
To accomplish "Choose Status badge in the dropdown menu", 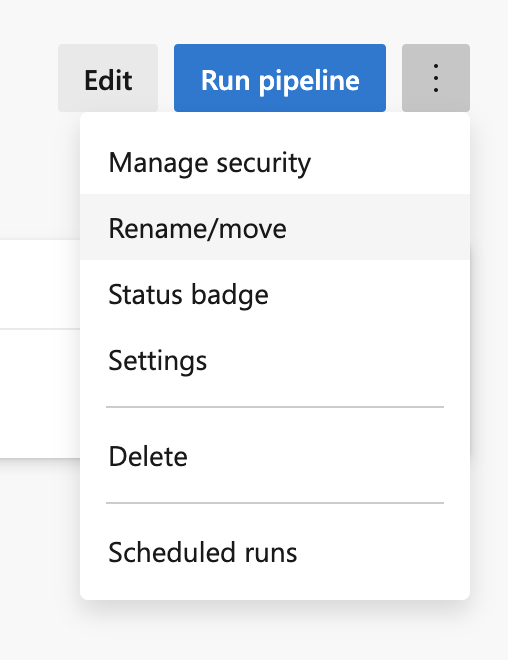I will (x=275, y=294).
